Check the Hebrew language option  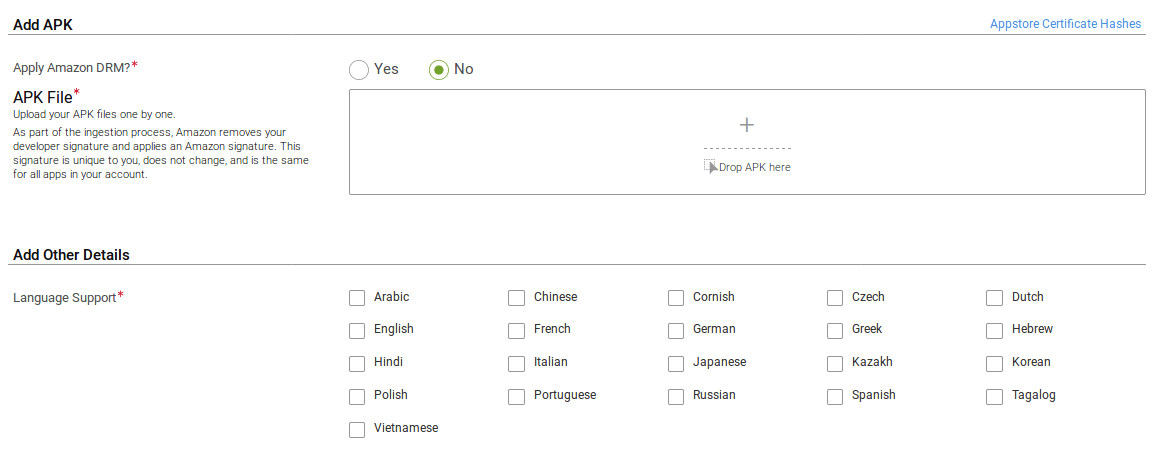tap(994, 331)
